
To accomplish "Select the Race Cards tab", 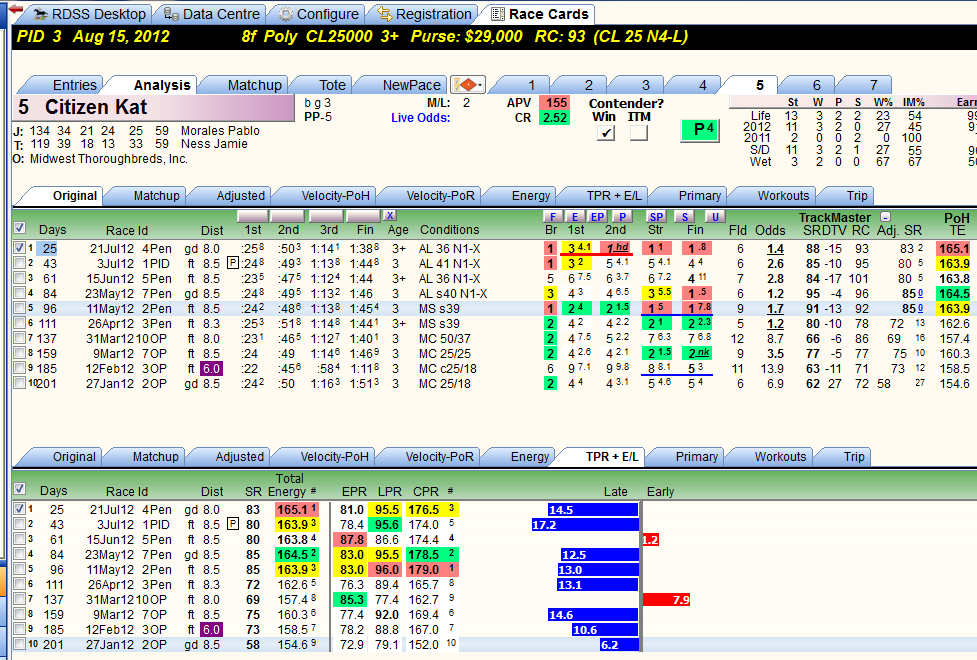I will [539, 14].
